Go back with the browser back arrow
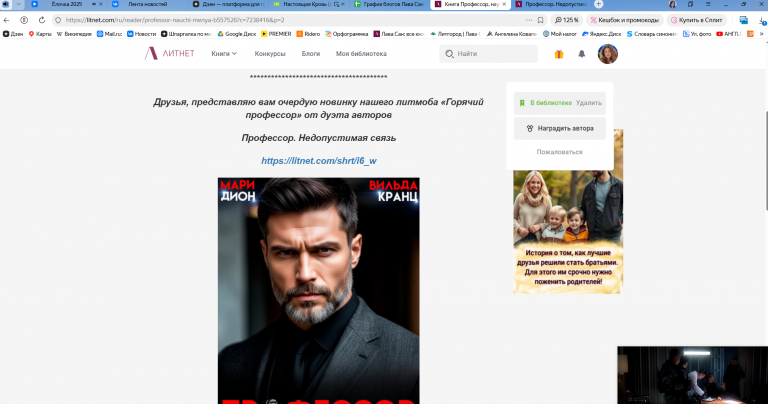The image size is (768, 404). click(x=6, y=20)
